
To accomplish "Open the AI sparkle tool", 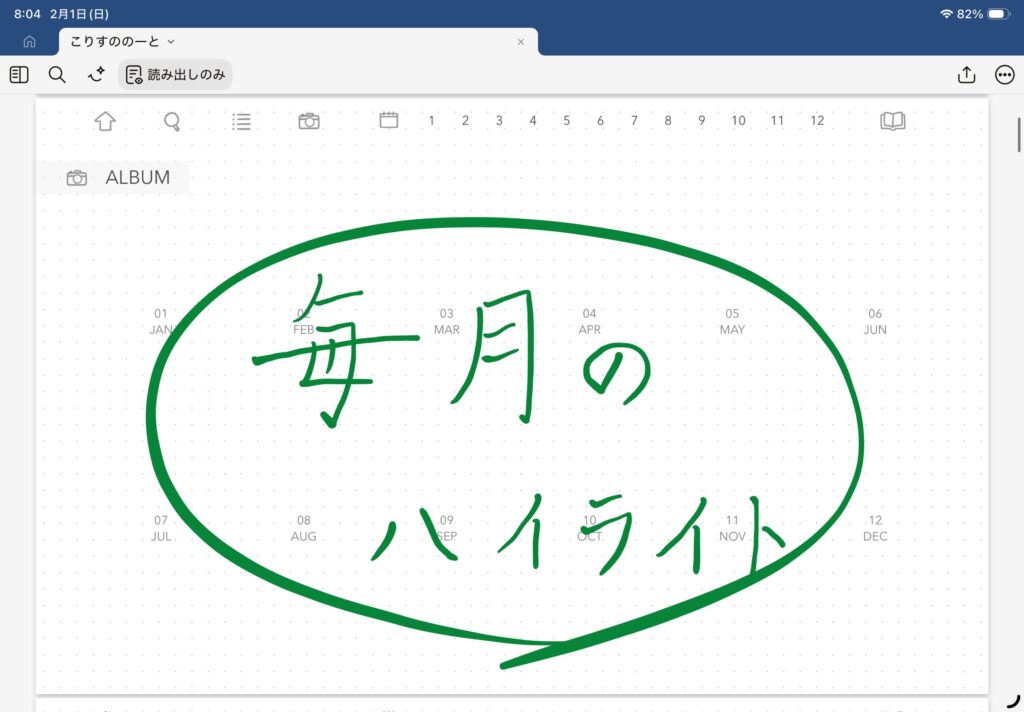I will pos(96,75).
